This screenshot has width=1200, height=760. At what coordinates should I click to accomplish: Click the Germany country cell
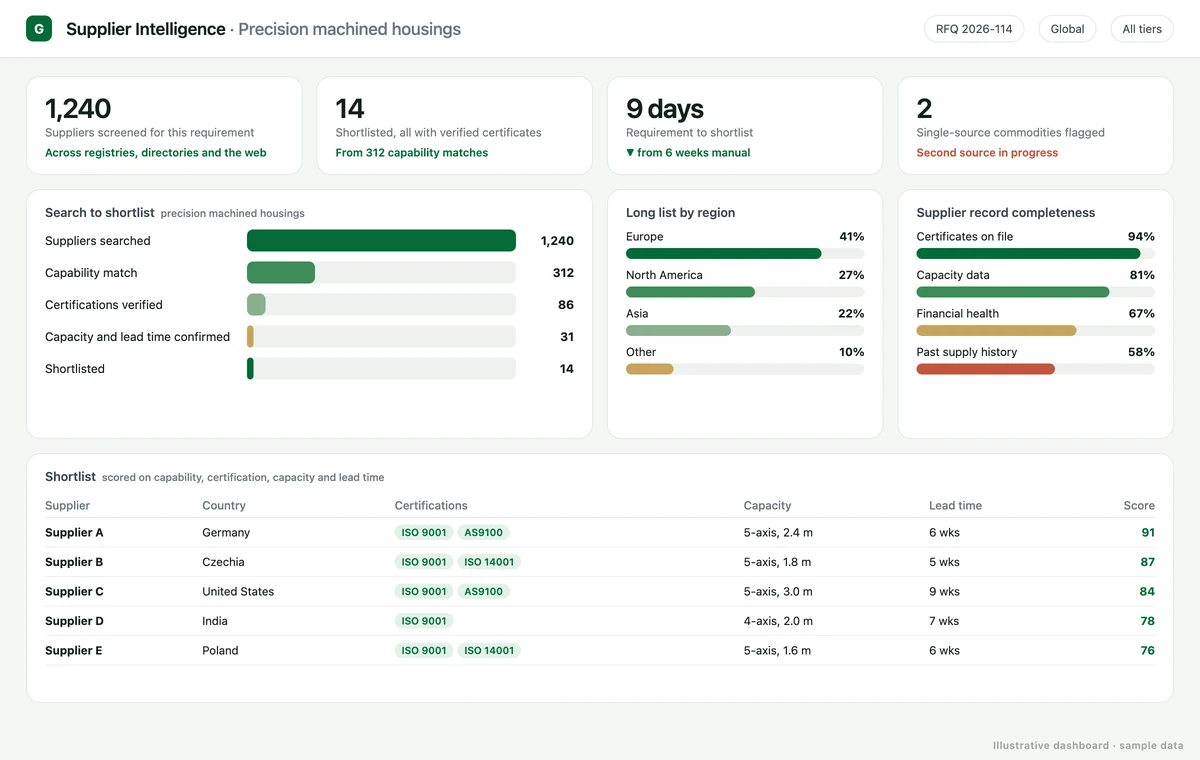coord(226,533)
